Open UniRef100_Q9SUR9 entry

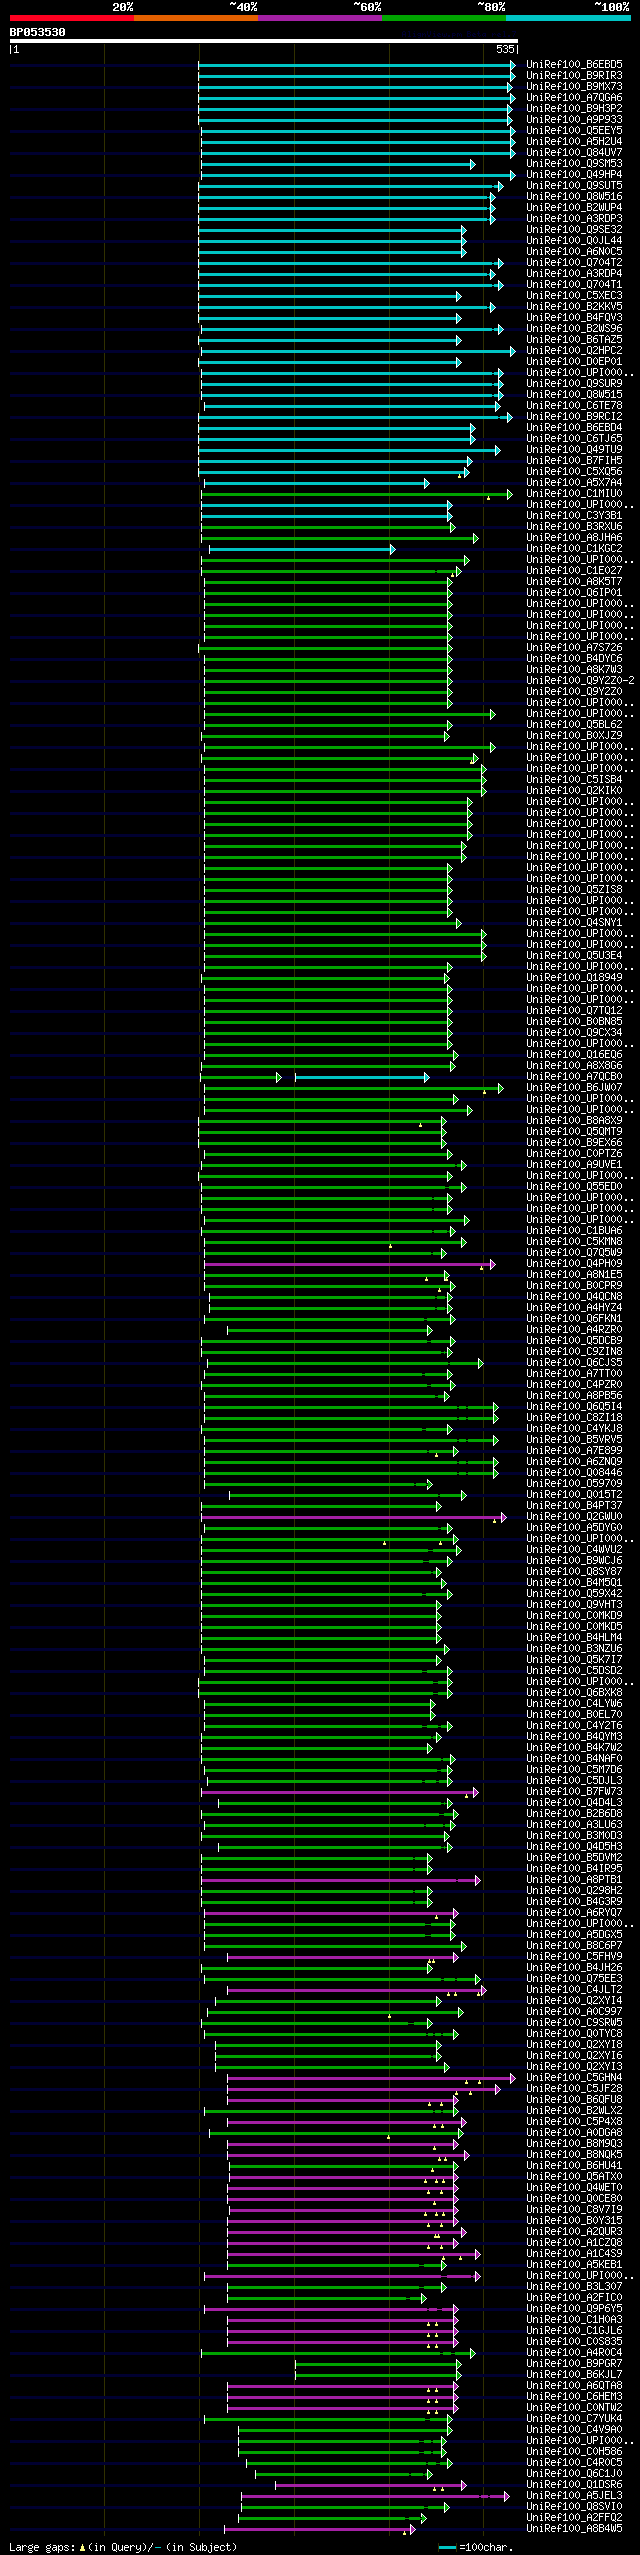pos(574,384)
